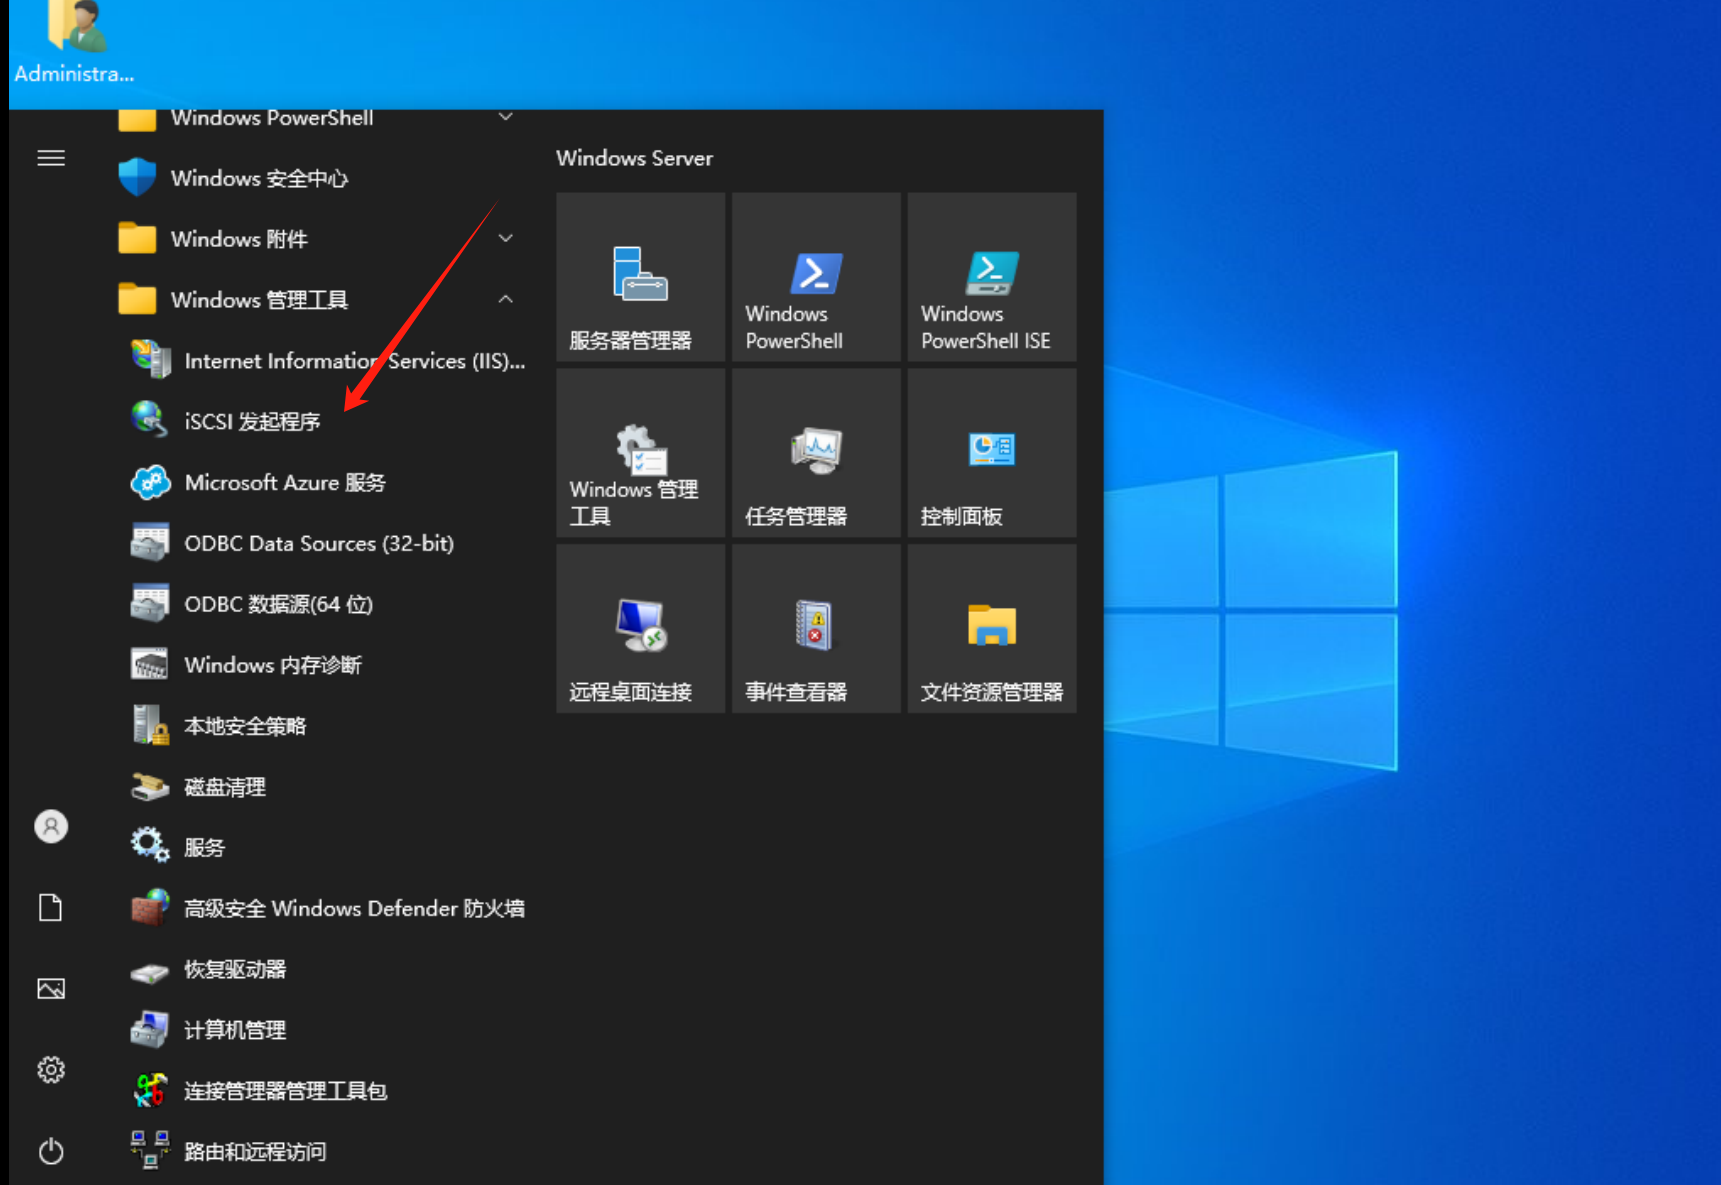
Task: Click the Microsoft Azure 服务 cloud icon
Action: 150,482
